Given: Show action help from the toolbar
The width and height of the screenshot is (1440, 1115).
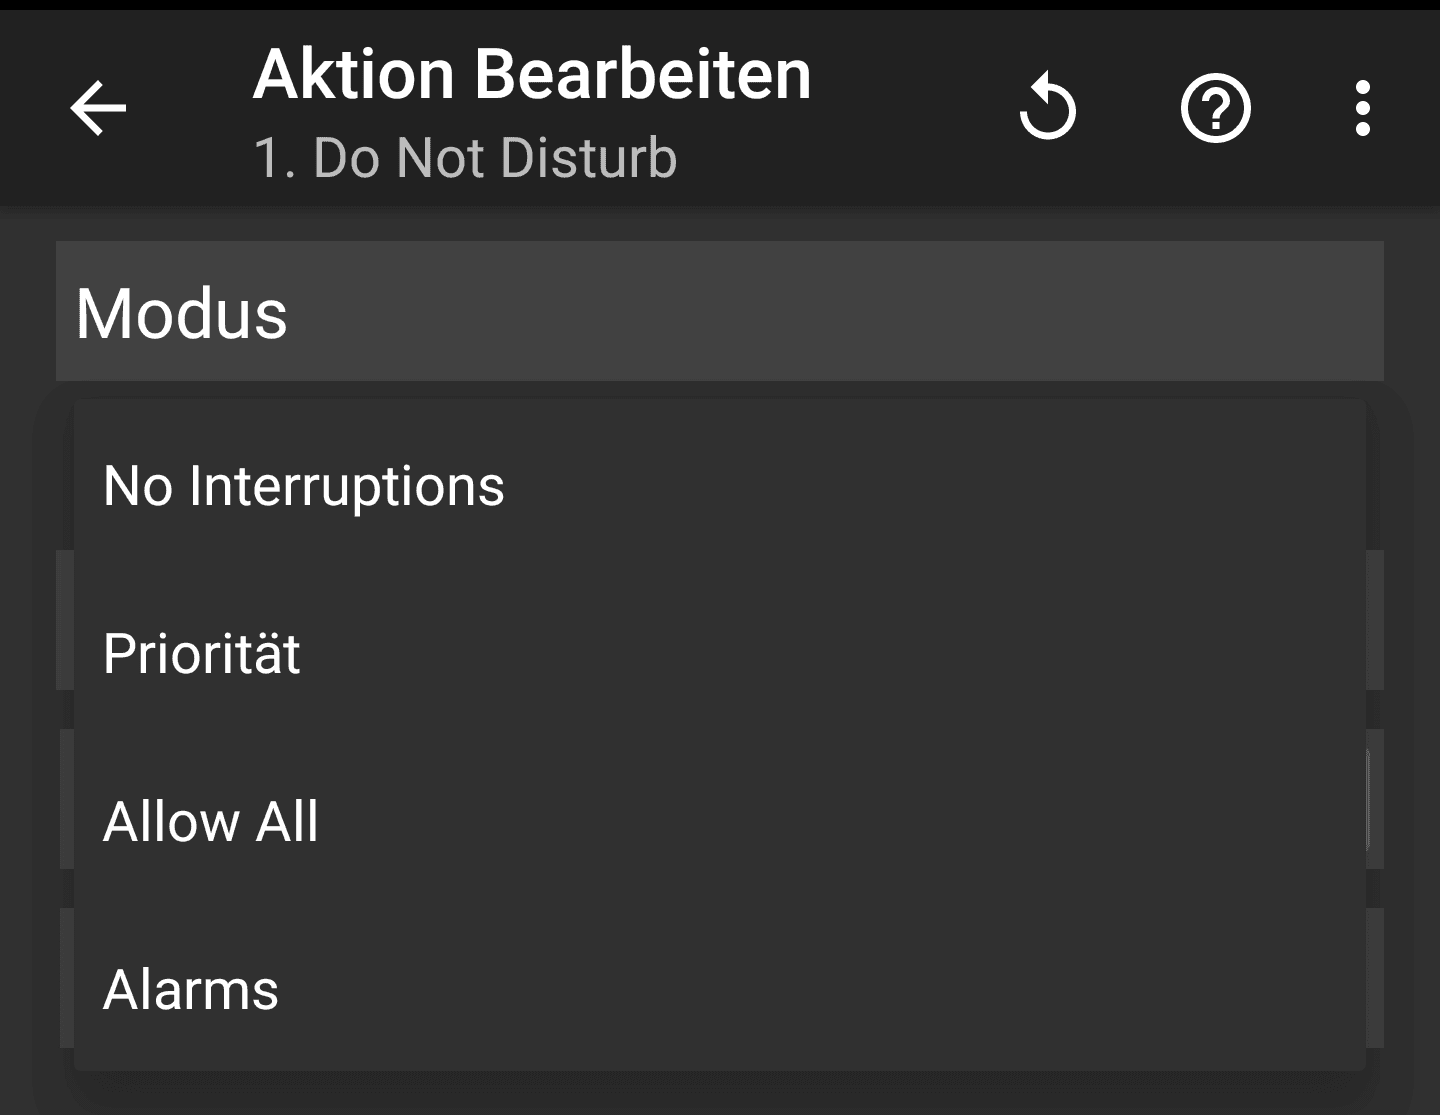Looking at the screenshot, I should tap(1215, 108).
